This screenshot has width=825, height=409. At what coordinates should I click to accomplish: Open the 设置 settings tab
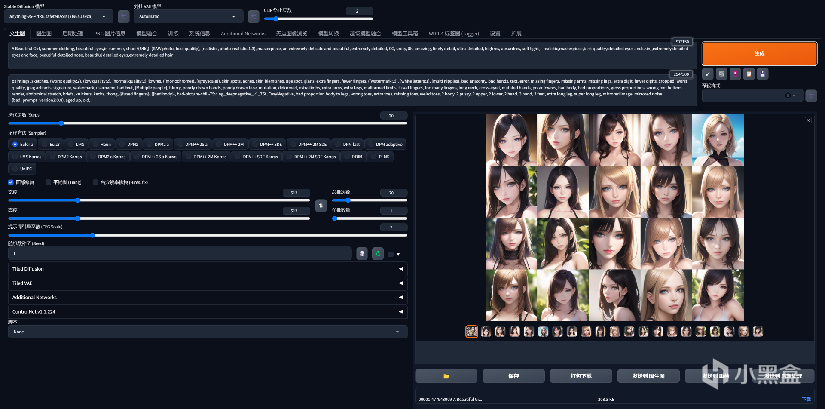coord(495,33)
